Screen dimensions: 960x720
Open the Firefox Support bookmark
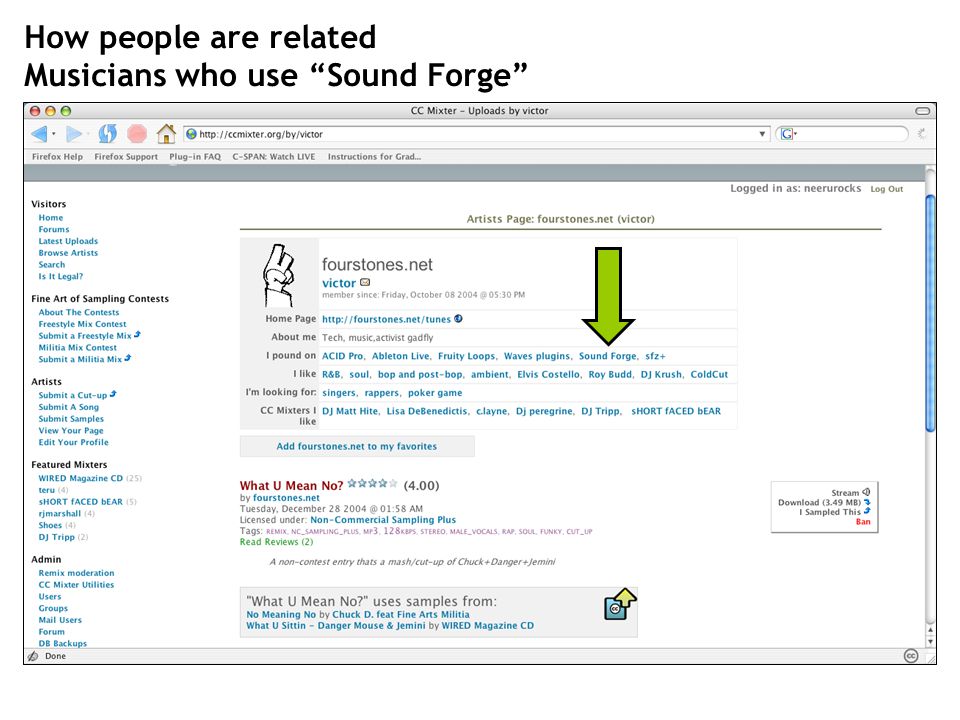(x=126, y=157)
